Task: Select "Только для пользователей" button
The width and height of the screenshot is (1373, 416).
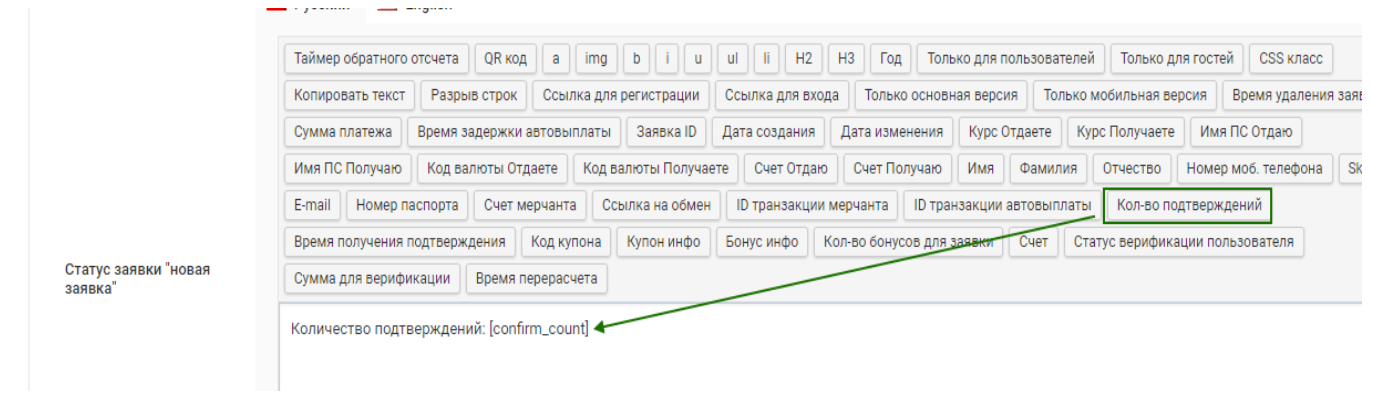Action: [x=1011, y=59]
